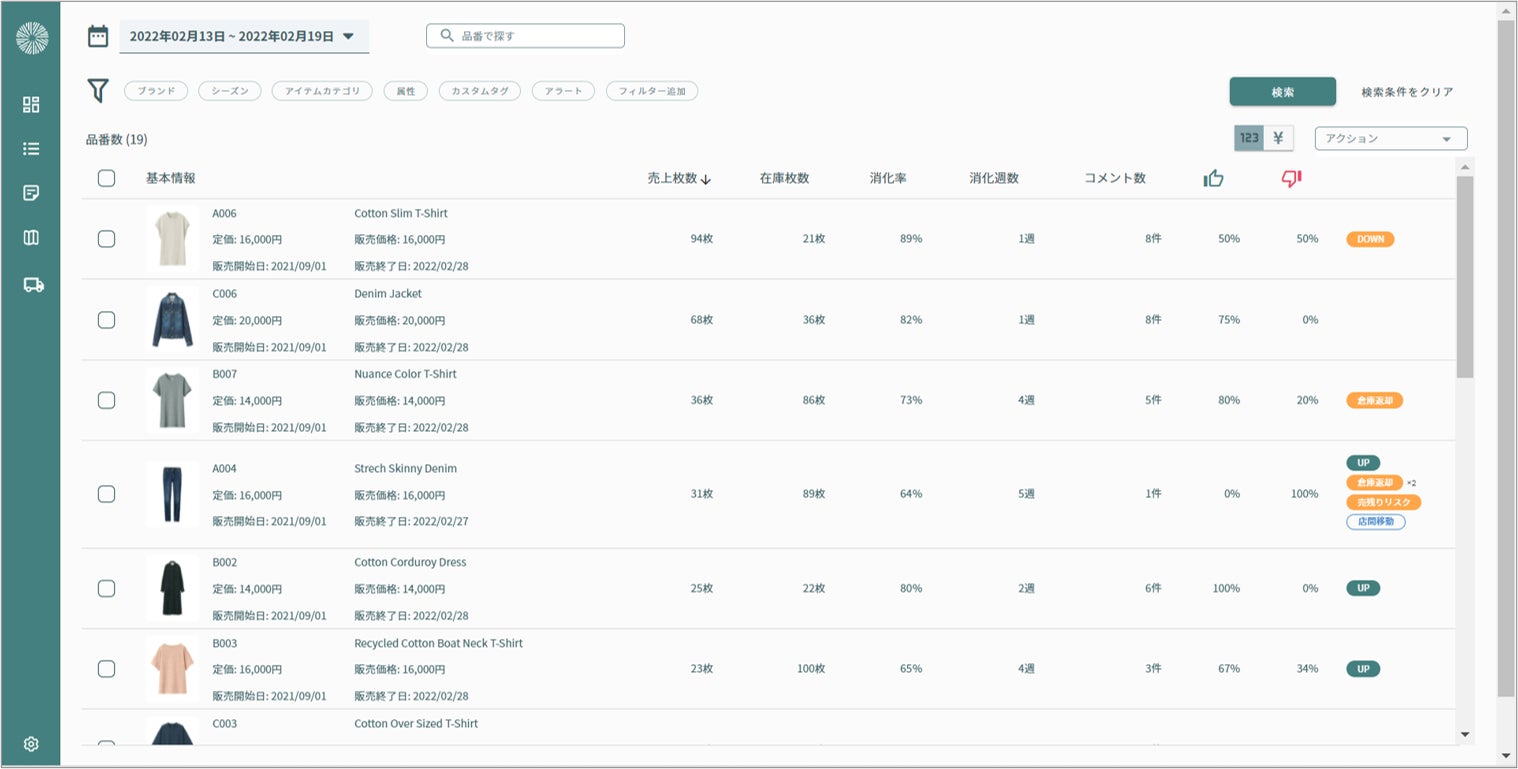
Task: Check the box for Cotton Corduroy Dress row
Action: point(106,588)
